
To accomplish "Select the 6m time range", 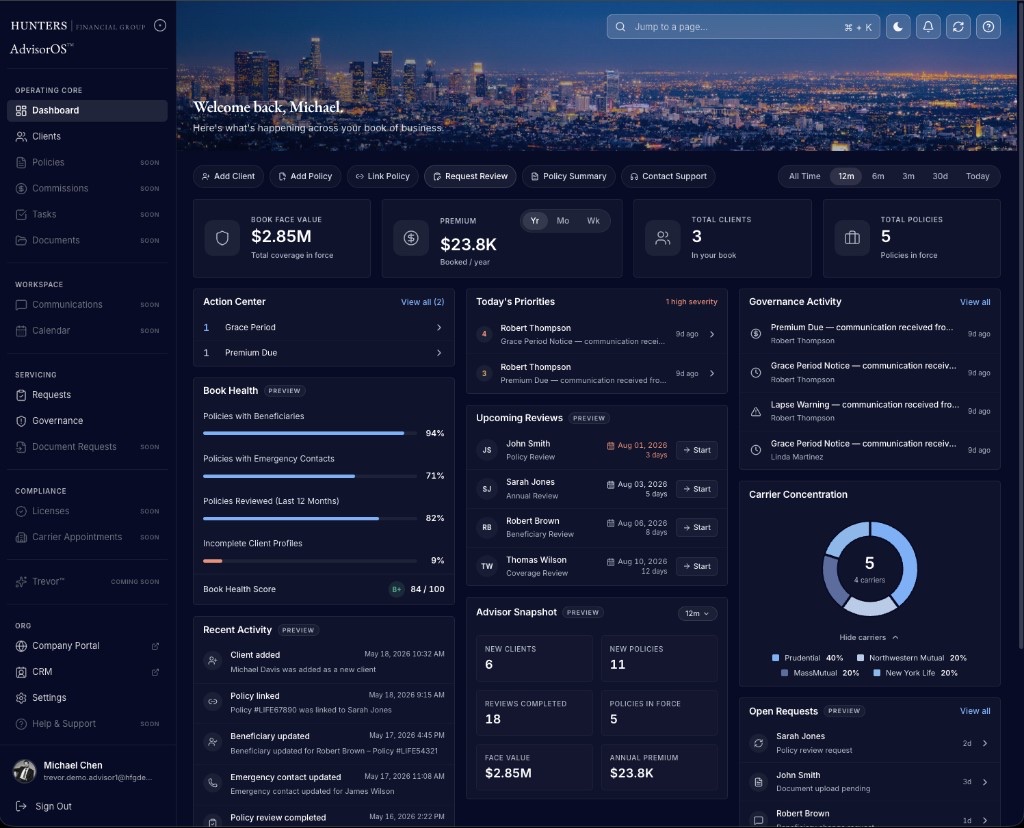I will [x=878, y=176].
